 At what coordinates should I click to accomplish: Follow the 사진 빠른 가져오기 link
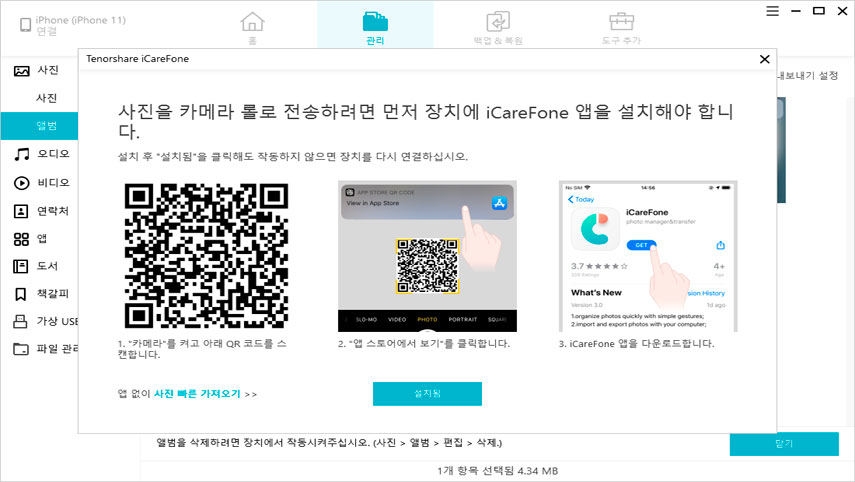point(196,394)
